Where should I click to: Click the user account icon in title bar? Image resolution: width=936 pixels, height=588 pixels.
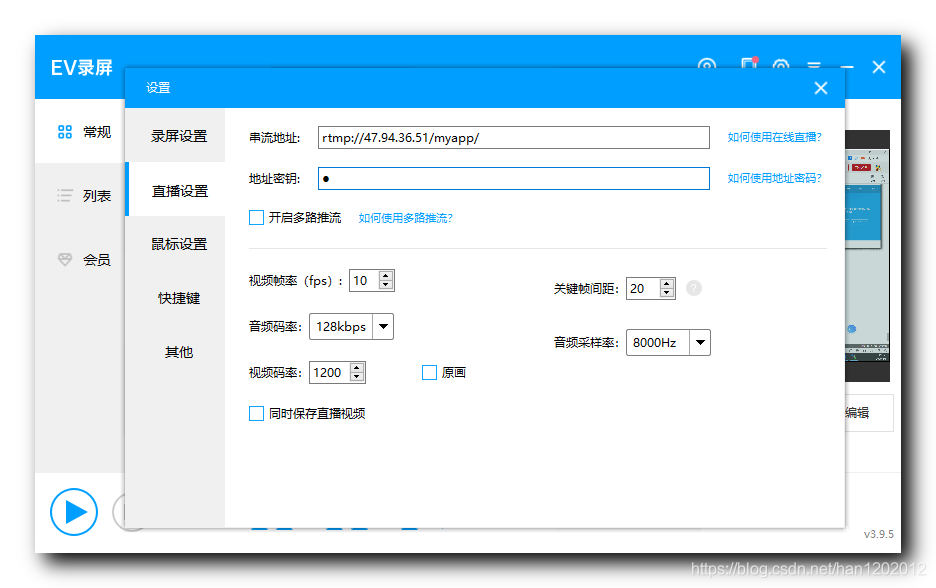(x=707, y=64)
